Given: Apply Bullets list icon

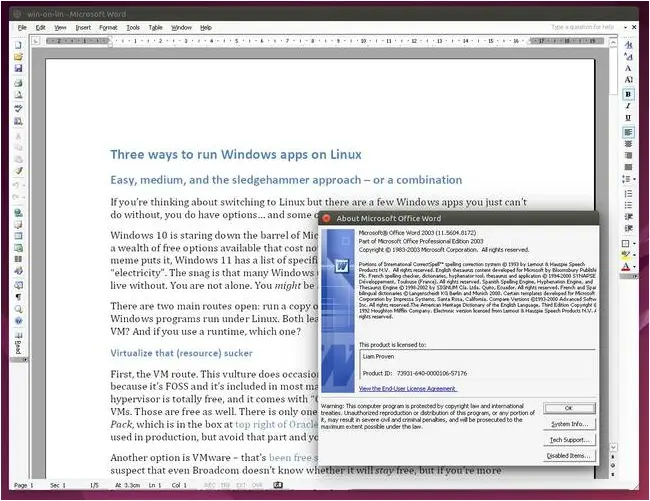Looking at the screenshot, I should tap(628, 205).
